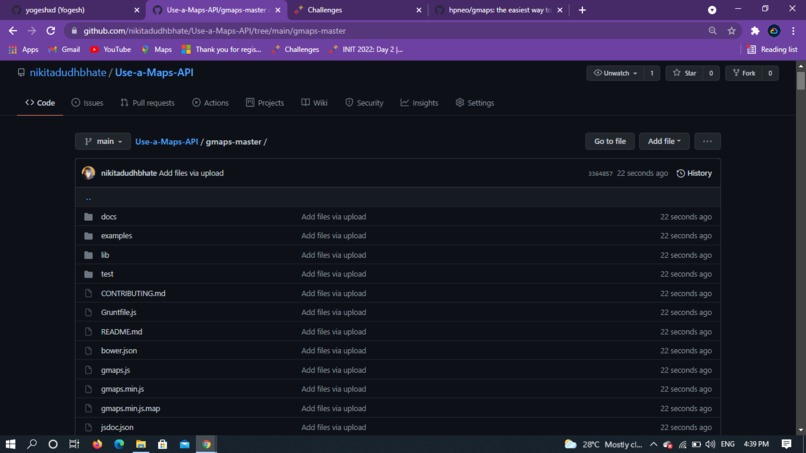Click the browser forward arrow
Viewport: 806px width, 453px height.
[32, 31]
